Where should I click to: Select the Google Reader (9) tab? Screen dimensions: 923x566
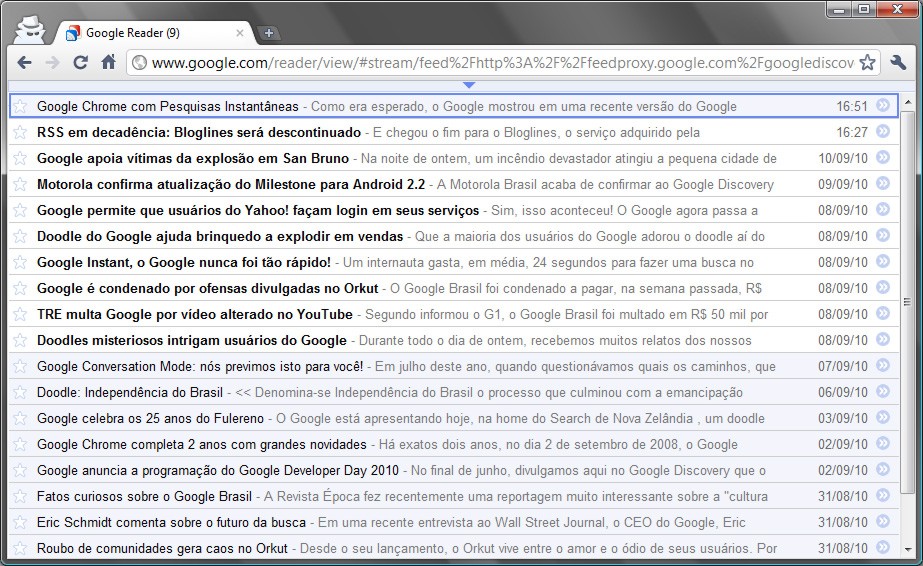coord(155,33)
